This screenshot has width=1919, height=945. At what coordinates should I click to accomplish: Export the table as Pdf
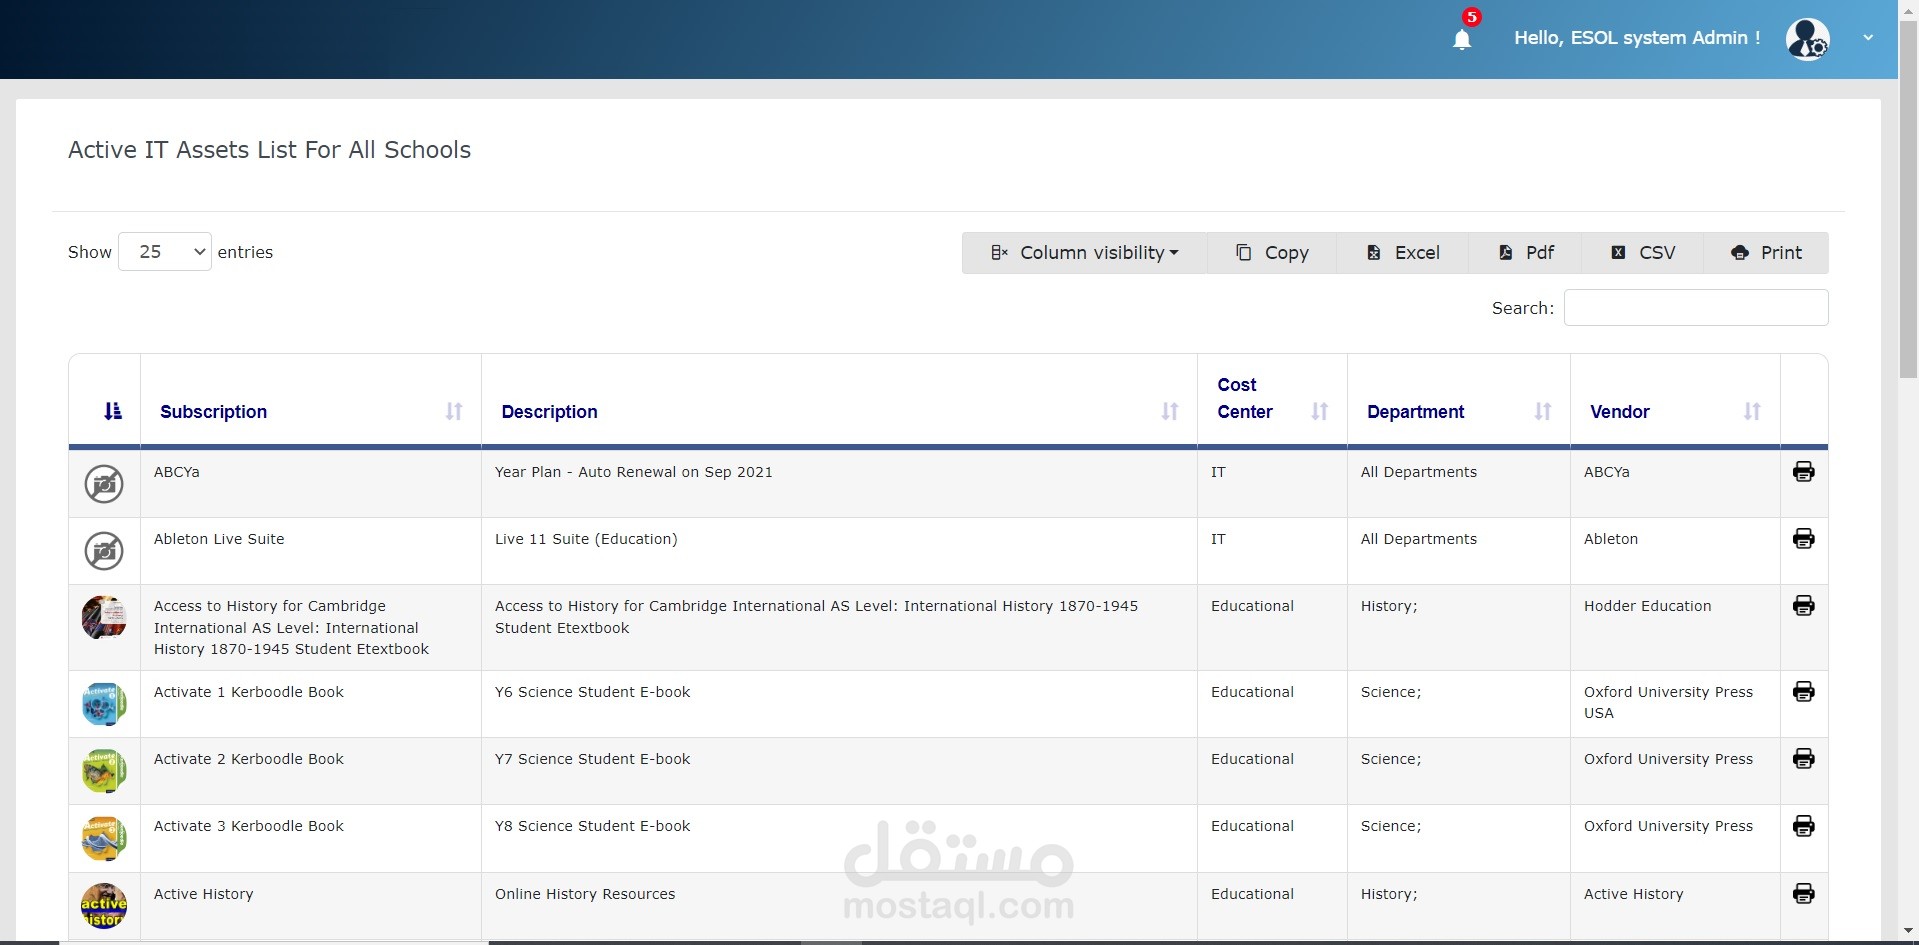pyautogui.click(x=1526, y=253)
